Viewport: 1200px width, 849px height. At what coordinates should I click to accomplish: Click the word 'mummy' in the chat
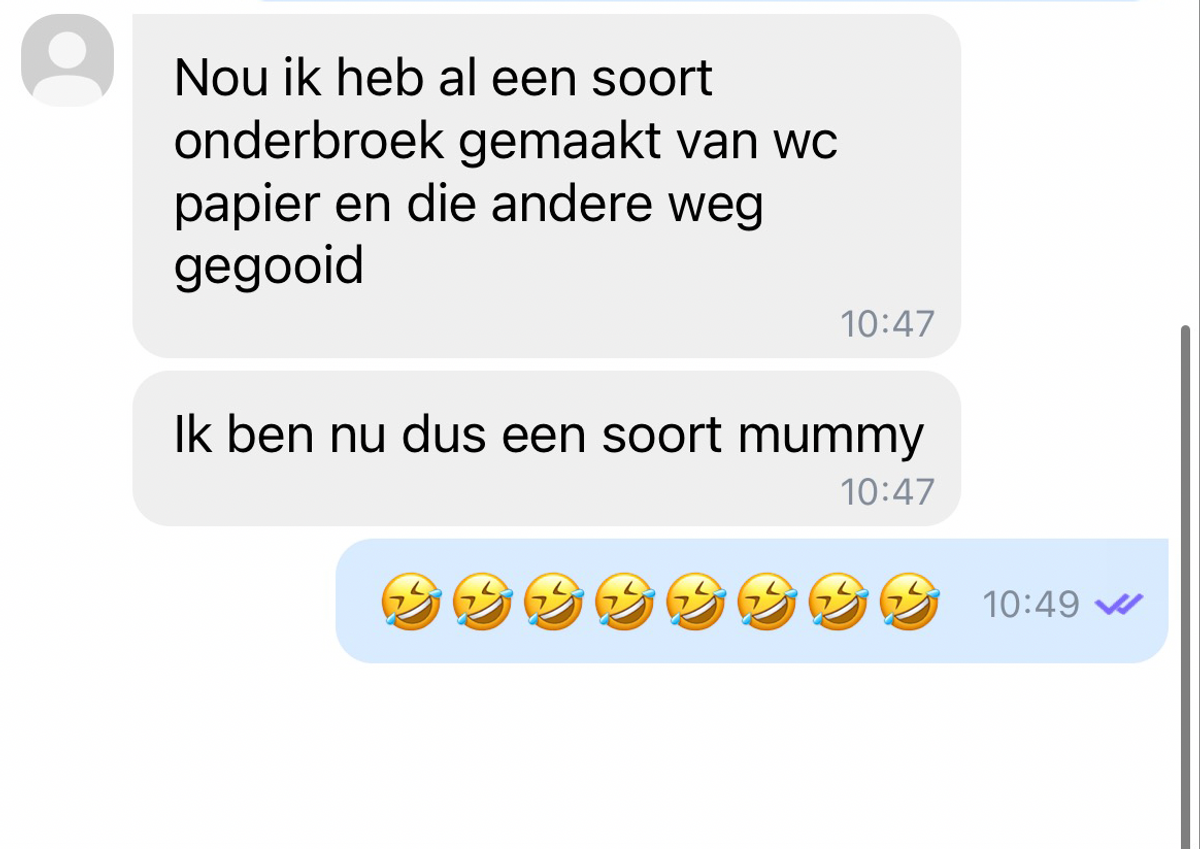(831, 437)
